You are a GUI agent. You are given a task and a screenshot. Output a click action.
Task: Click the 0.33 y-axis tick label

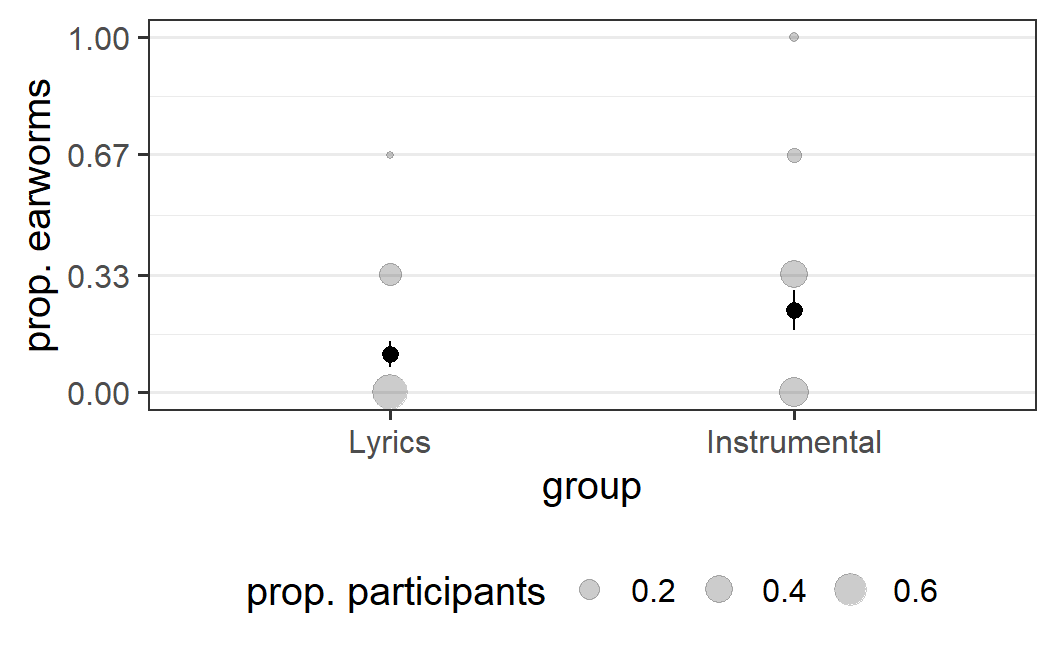click(98, 276)
